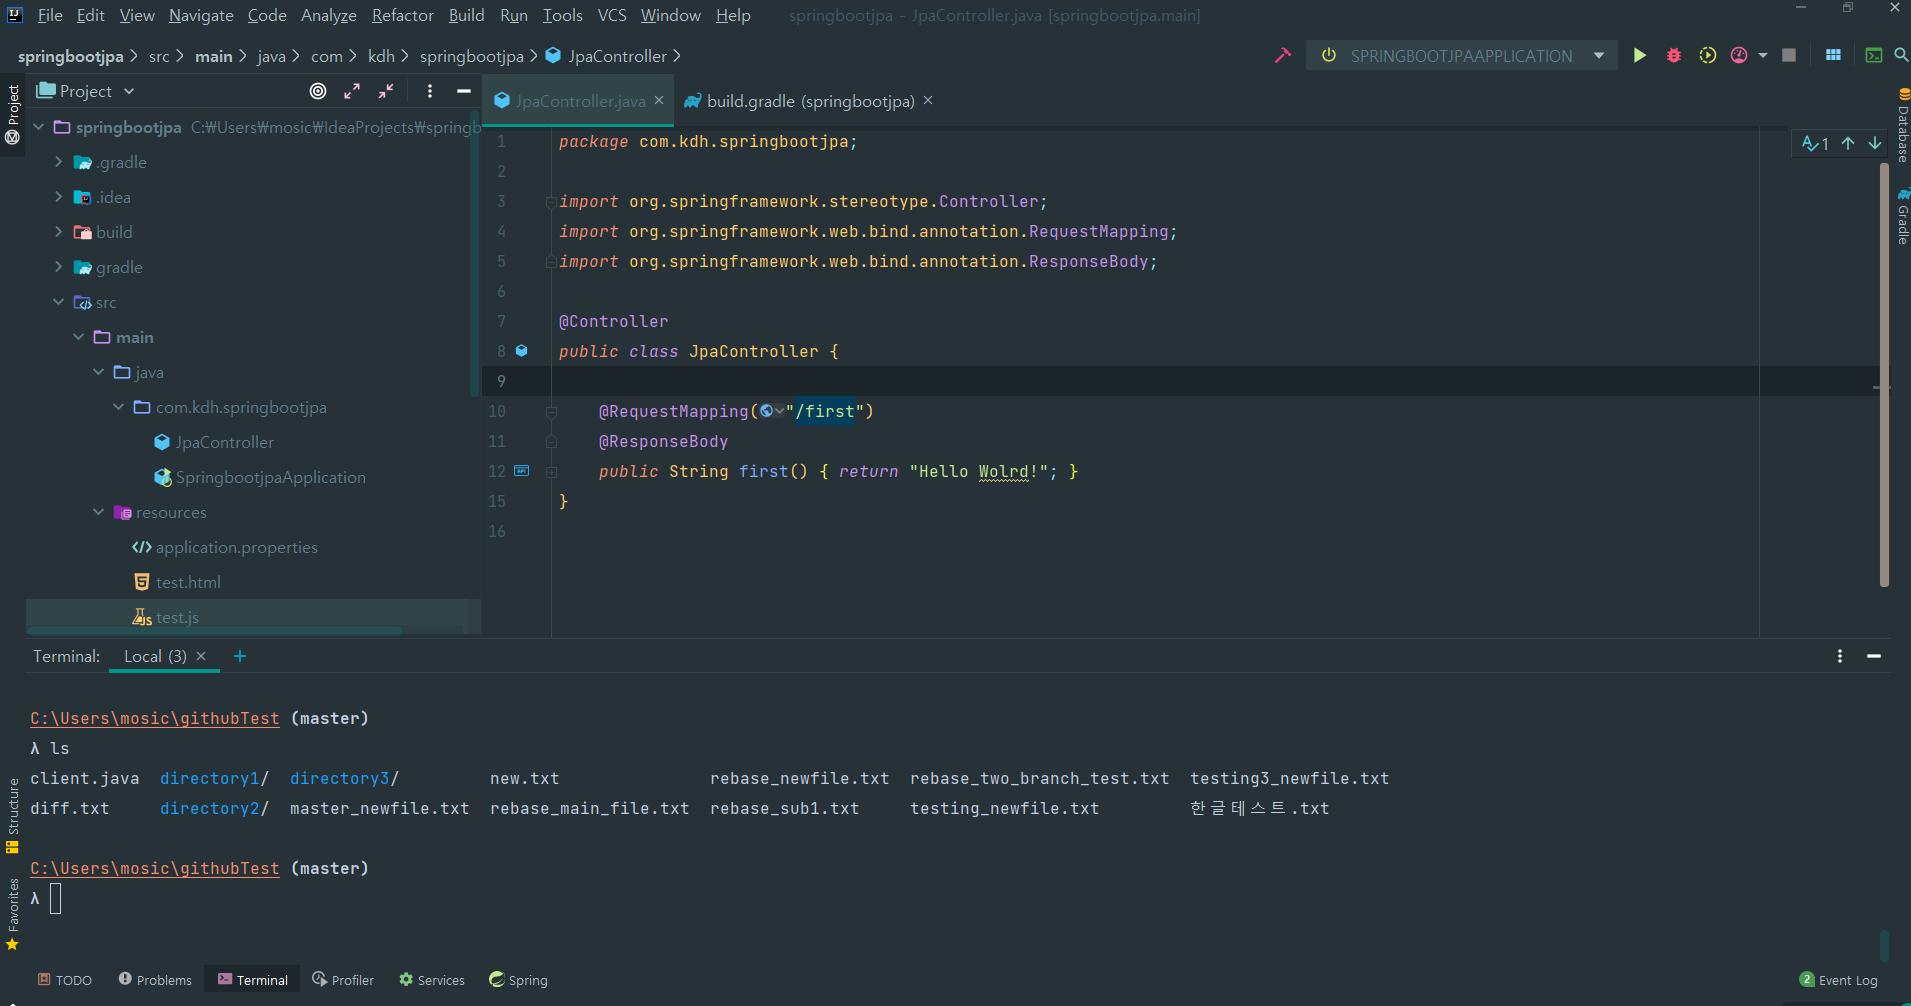Screen dimensions: 1911x1006
Task: Select JpaController in project tree
Action: click(225, 442)
